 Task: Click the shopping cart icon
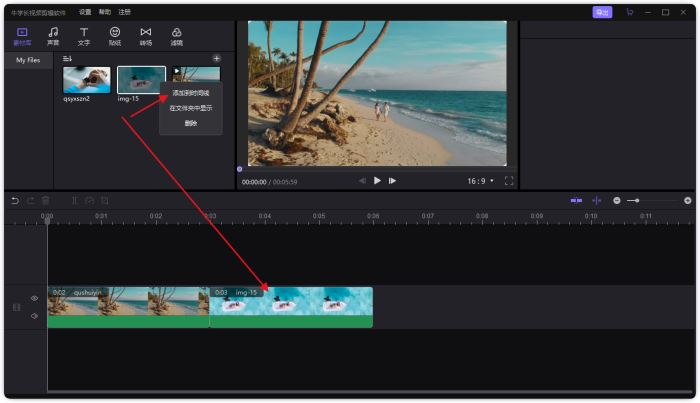(629, 12)
